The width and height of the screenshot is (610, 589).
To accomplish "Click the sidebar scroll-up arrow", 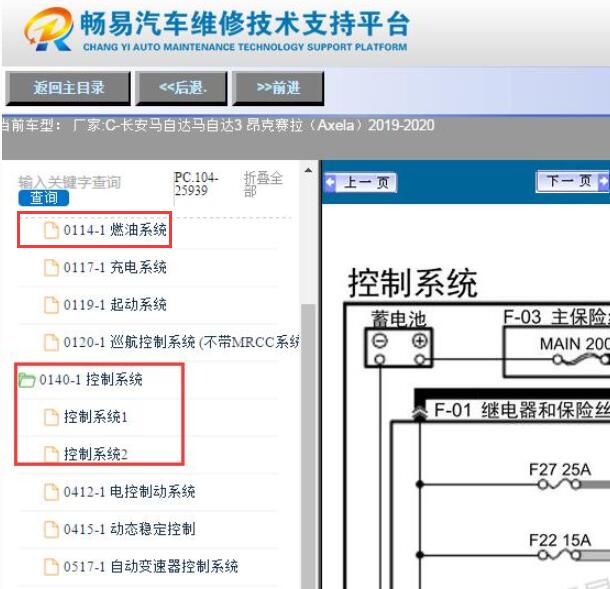I will (x=308, y=170).
